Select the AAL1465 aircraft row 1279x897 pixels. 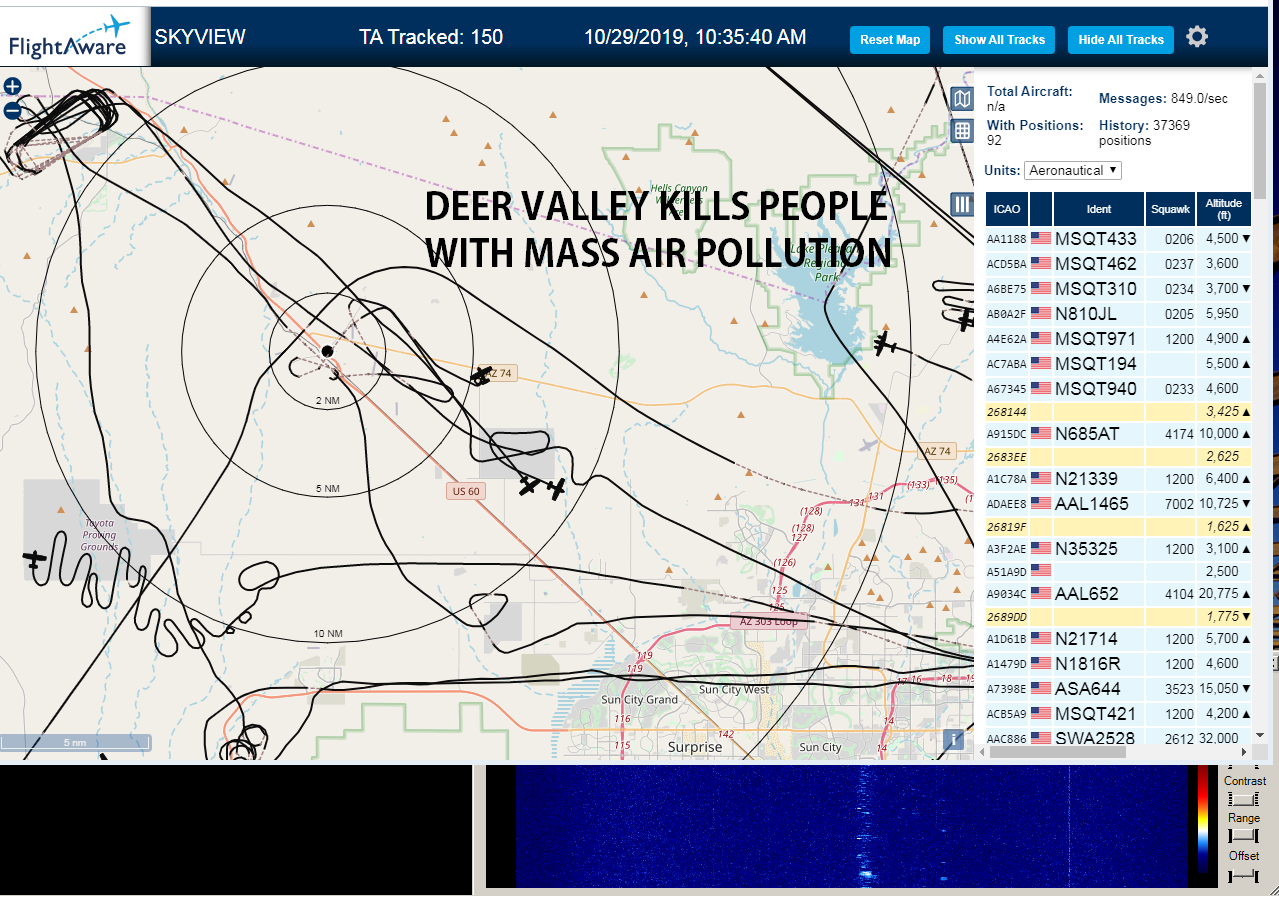tap(1119, 504)
